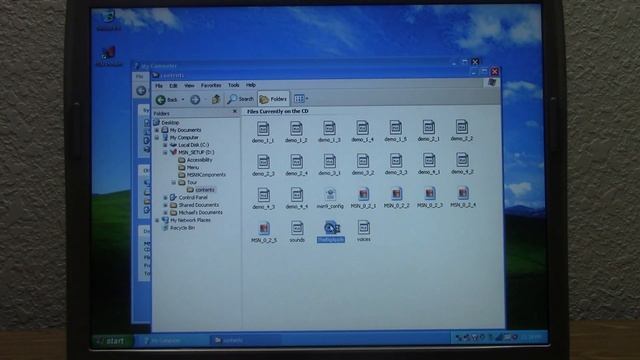Click the demo_1_4 file icon
The height and width of the screenshot is (360, 640).
click(362, 128)
